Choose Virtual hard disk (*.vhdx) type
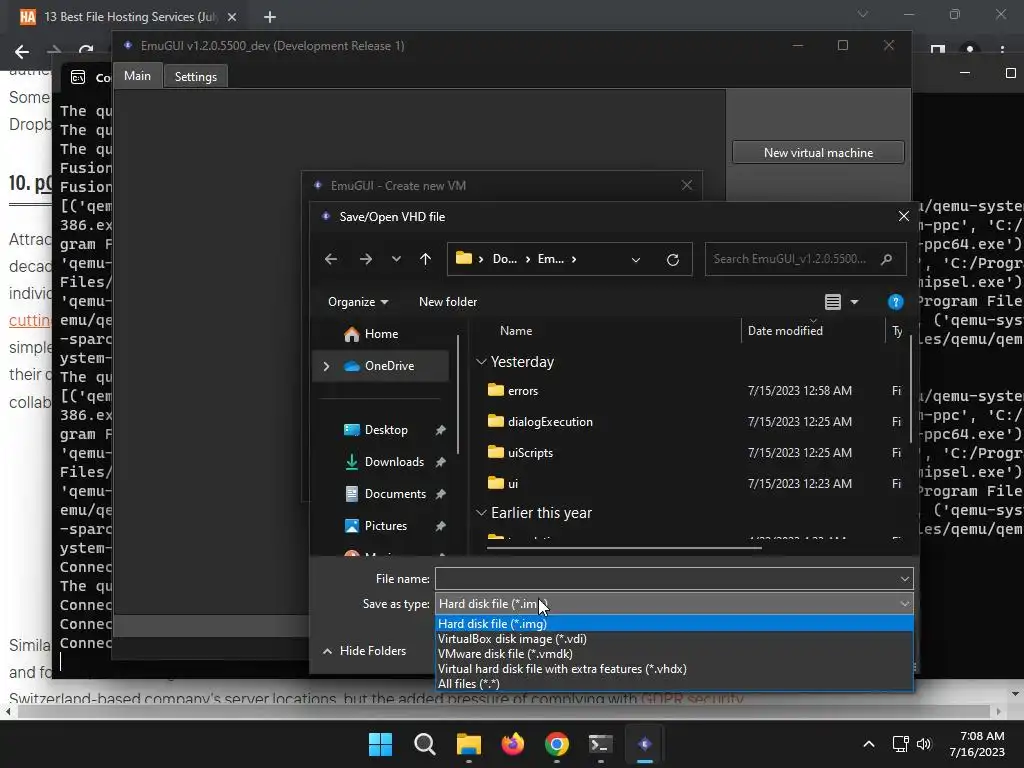Image resolution: width=1024 pixels, height=768 pixels. pyautogui.click(x=674, y=669)
